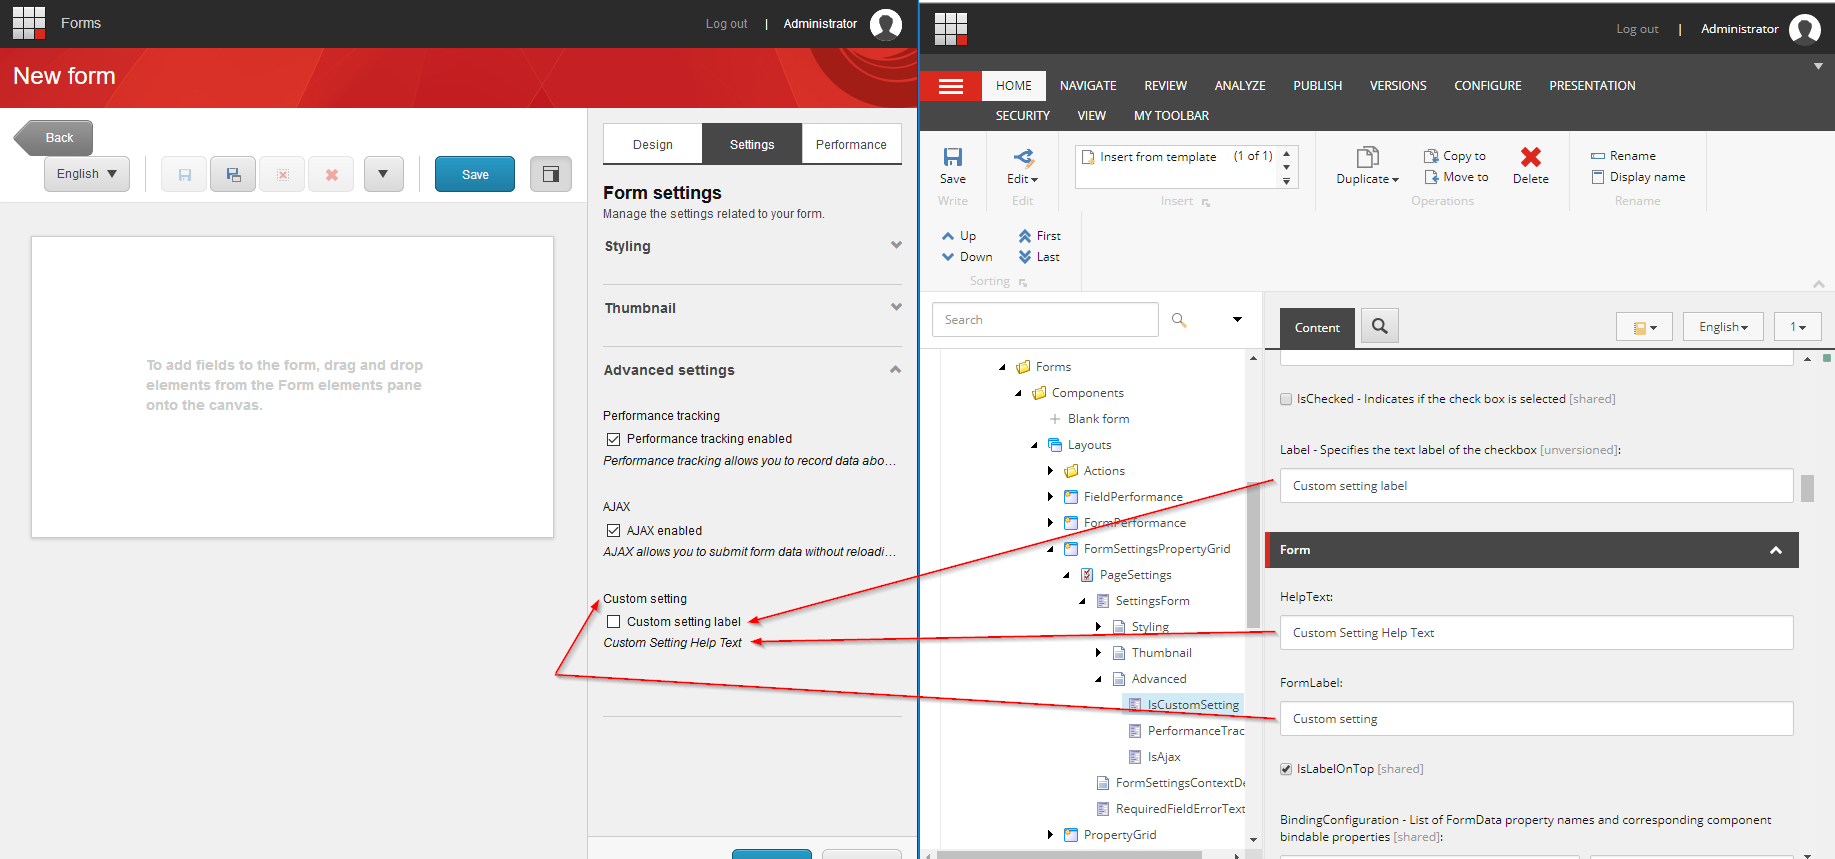Click the Rename icon in ribbon

(1598, 156)
